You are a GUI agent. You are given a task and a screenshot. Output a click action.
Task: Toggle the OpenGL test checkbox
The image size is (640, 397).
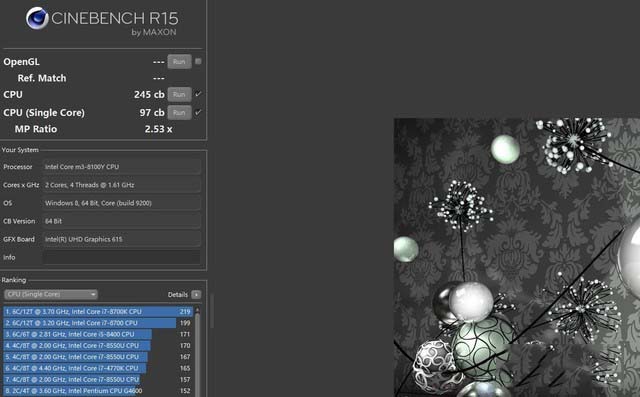click(198, 61)
